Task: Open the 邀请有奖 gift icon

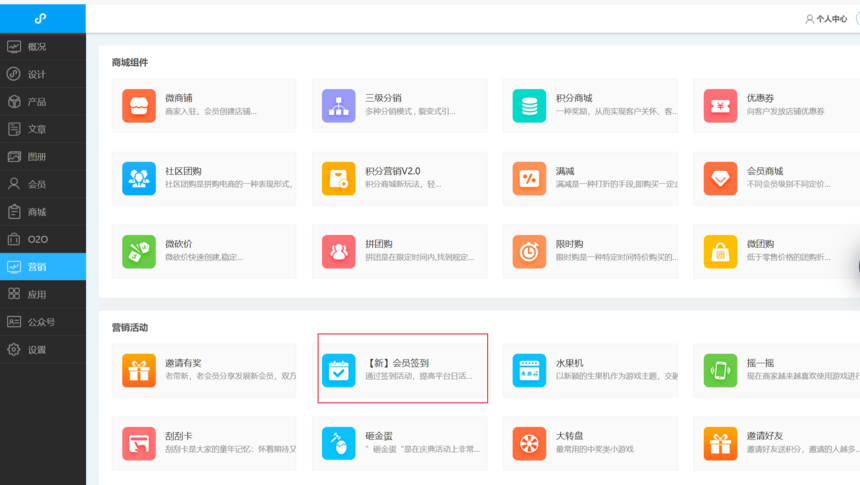Action: (139, 370)
